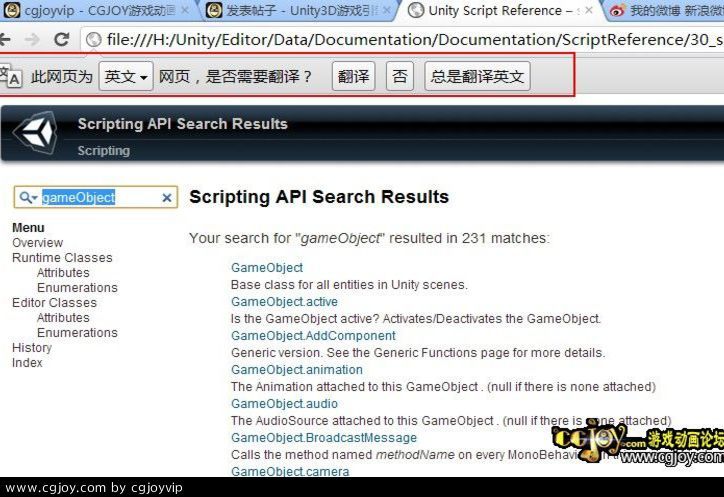Open the Runtime Classes link
The height and width of the screenshot is (497, 724).
coord(62,257)
